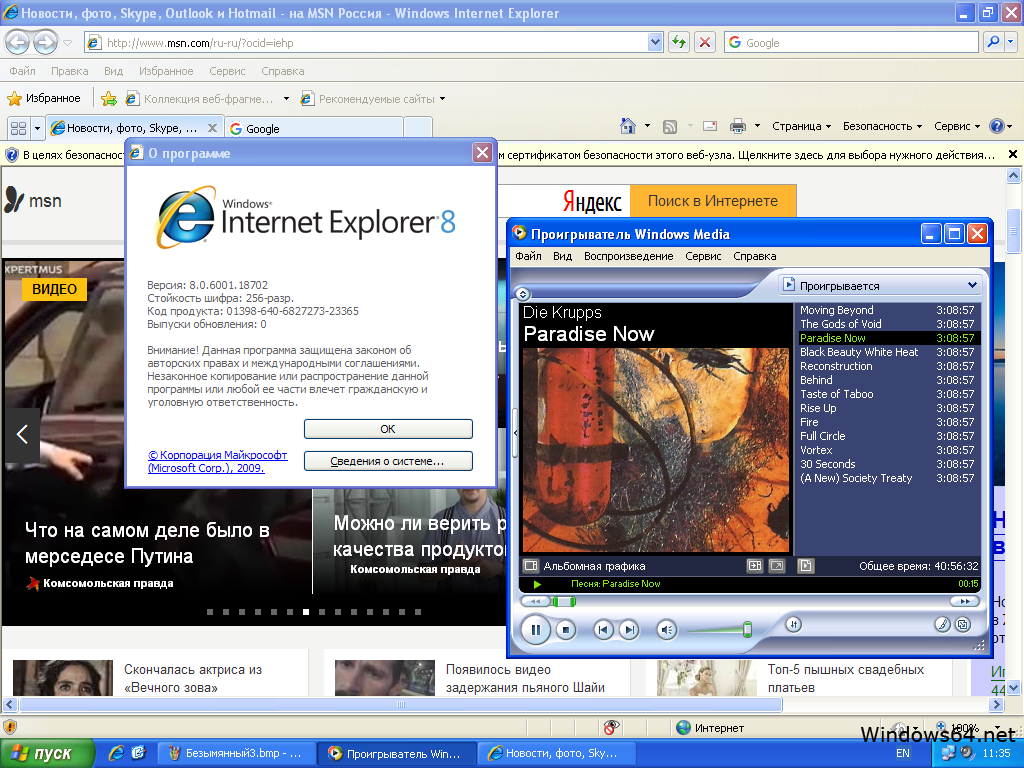Click the IE help question mark icon
The width and height of the screenshot is (1024, 768).
click(997, 126)
